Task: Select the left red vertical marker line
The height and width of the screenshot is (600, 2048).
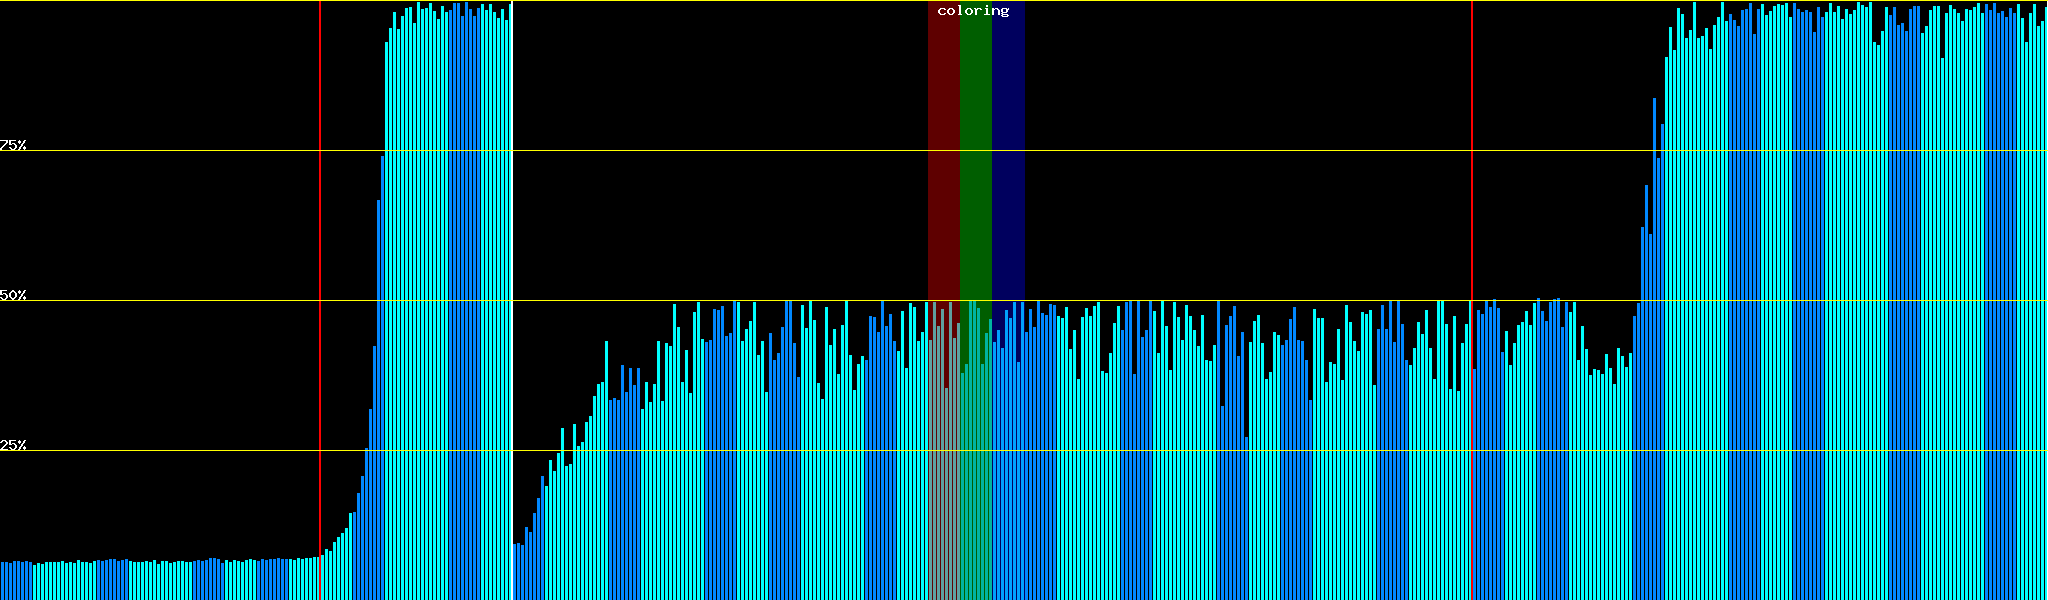Action: (x=320, y=250)
